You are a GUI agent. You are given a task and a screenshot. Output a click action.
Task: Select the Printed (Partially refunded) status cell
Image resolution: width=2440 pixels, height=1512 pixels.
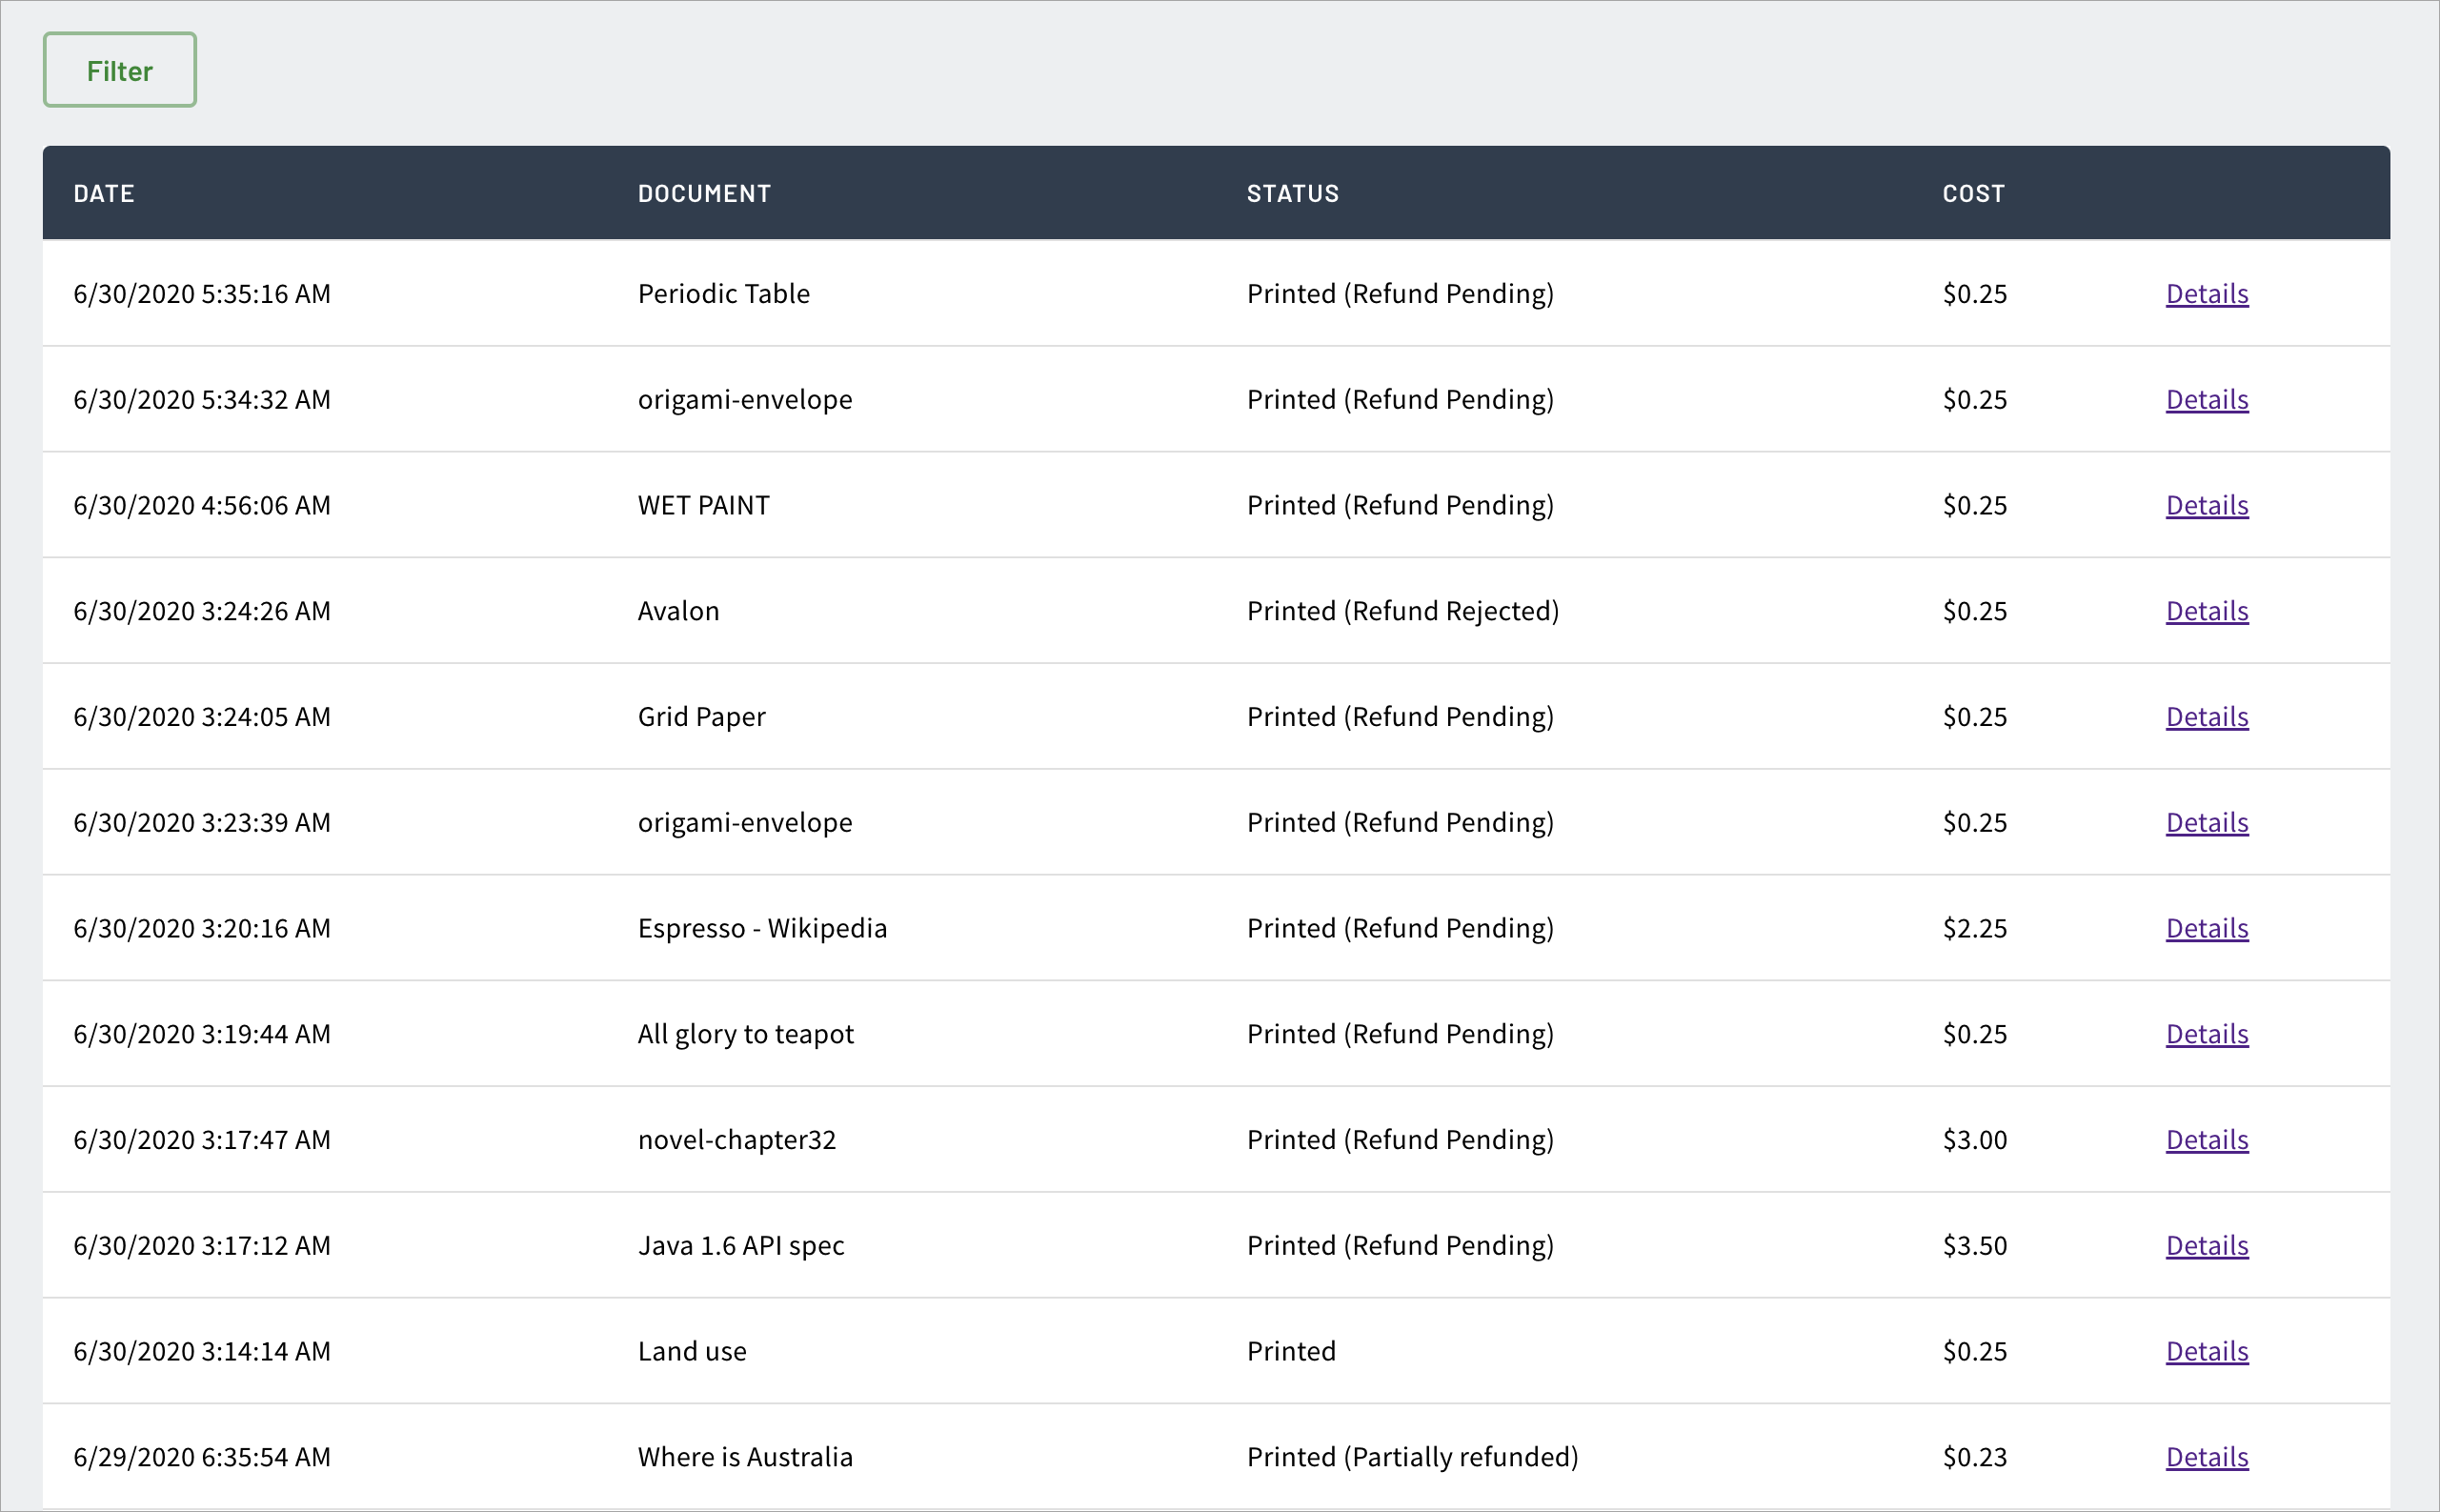[x=1412, y=1457]
